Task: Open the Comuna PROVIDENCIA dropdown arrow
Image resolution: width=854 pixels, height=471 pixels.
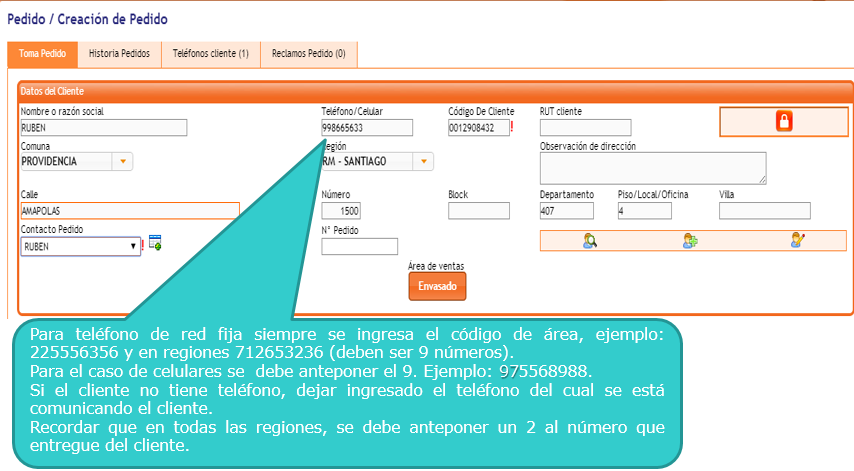Action: click(x=123, y=162)
